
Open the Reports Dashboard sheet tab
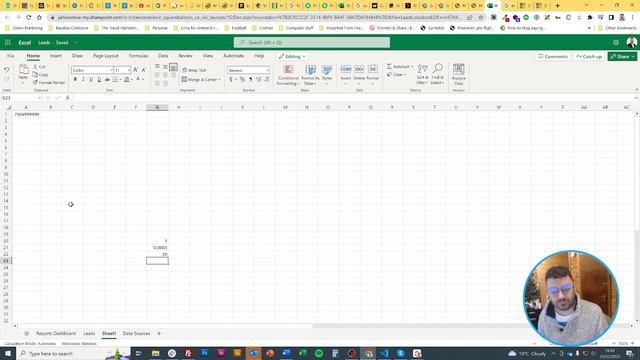(56, 333)
